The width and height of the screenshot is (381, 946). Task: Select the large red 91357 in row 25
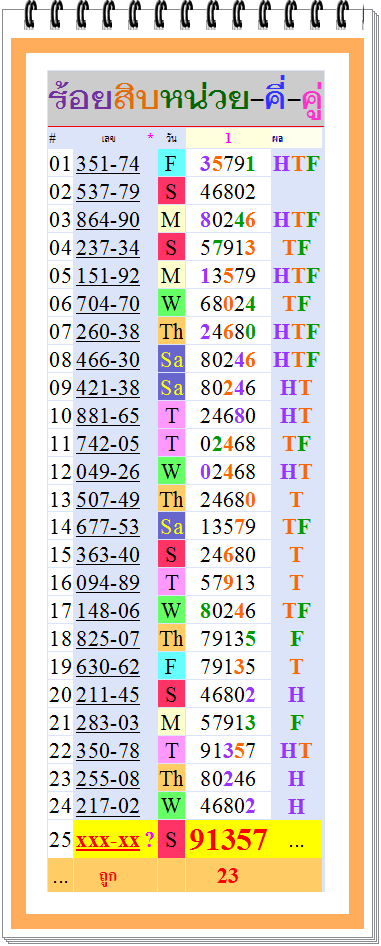click(228, 839)
